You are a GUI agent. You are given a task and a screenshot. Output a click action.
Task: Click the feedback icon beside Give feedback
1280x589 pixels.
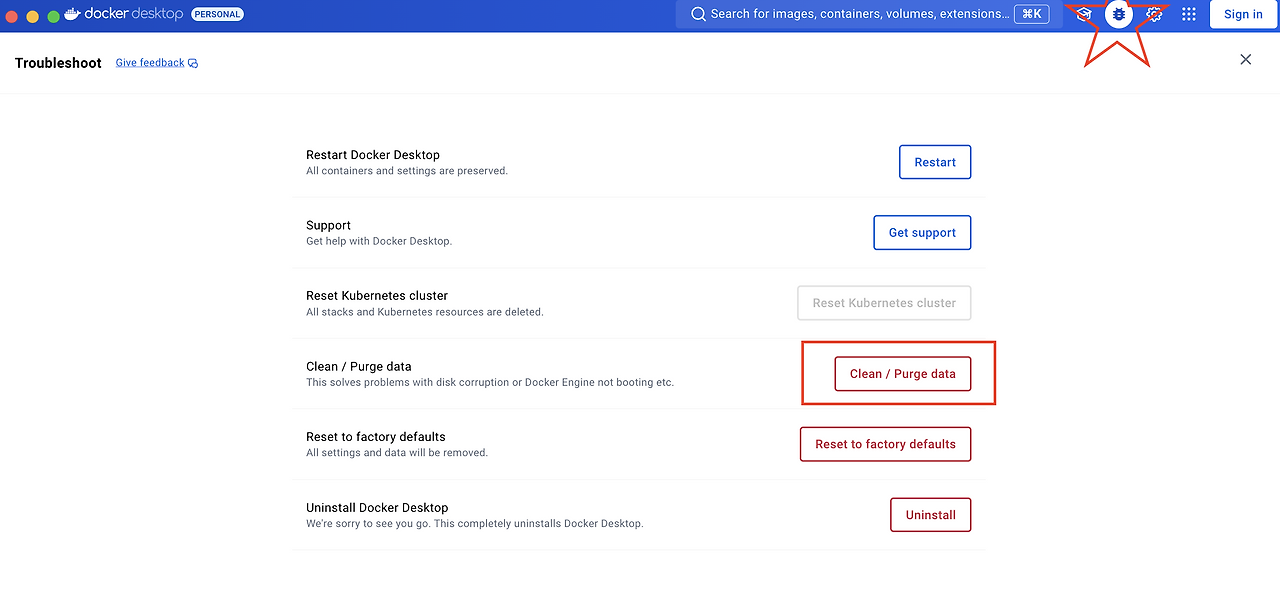pyautogui.click(x=193, y=63)
